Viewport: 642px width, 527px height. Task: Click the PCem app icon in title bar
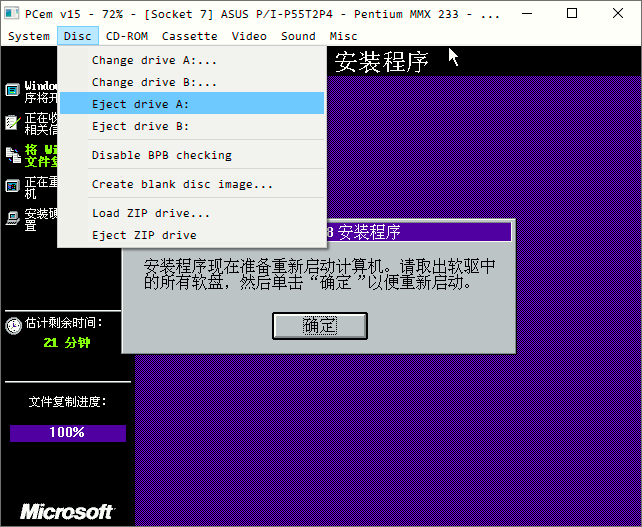(x=11, y=13)
